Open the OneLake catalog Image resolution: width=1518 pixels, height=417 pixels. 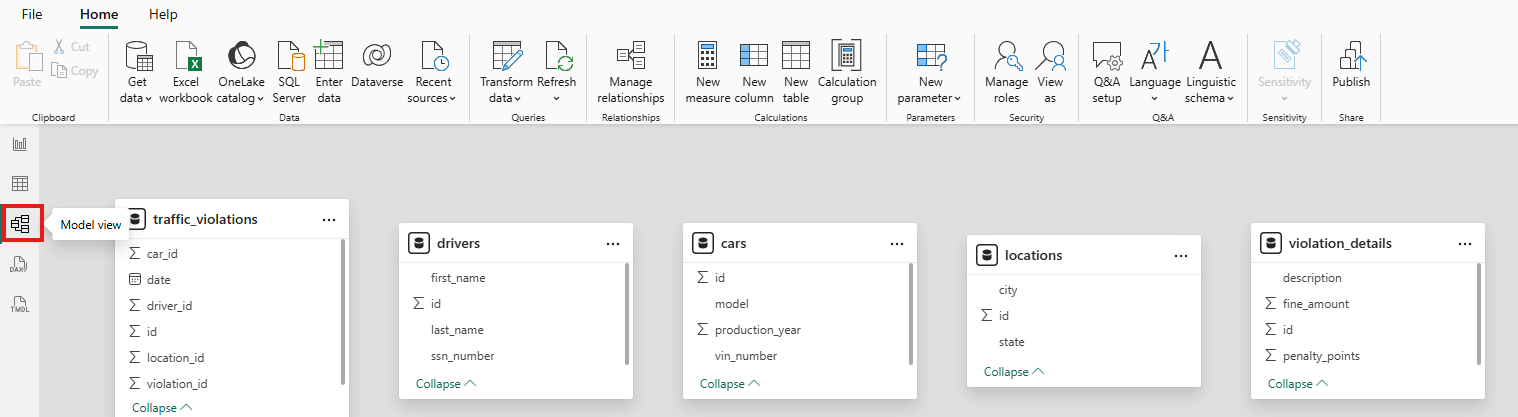241,73
